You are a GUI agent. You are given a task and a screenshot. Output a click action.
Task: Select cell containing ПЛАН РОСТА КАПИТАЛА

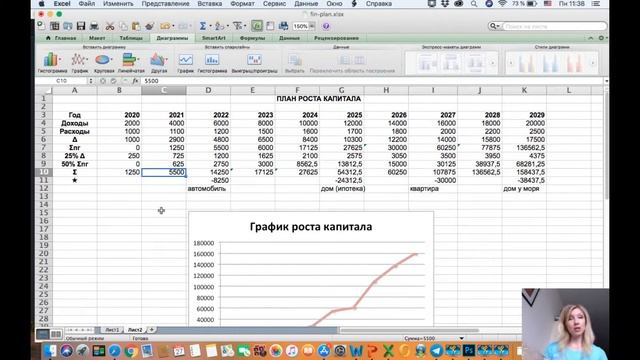click(318, 99)
